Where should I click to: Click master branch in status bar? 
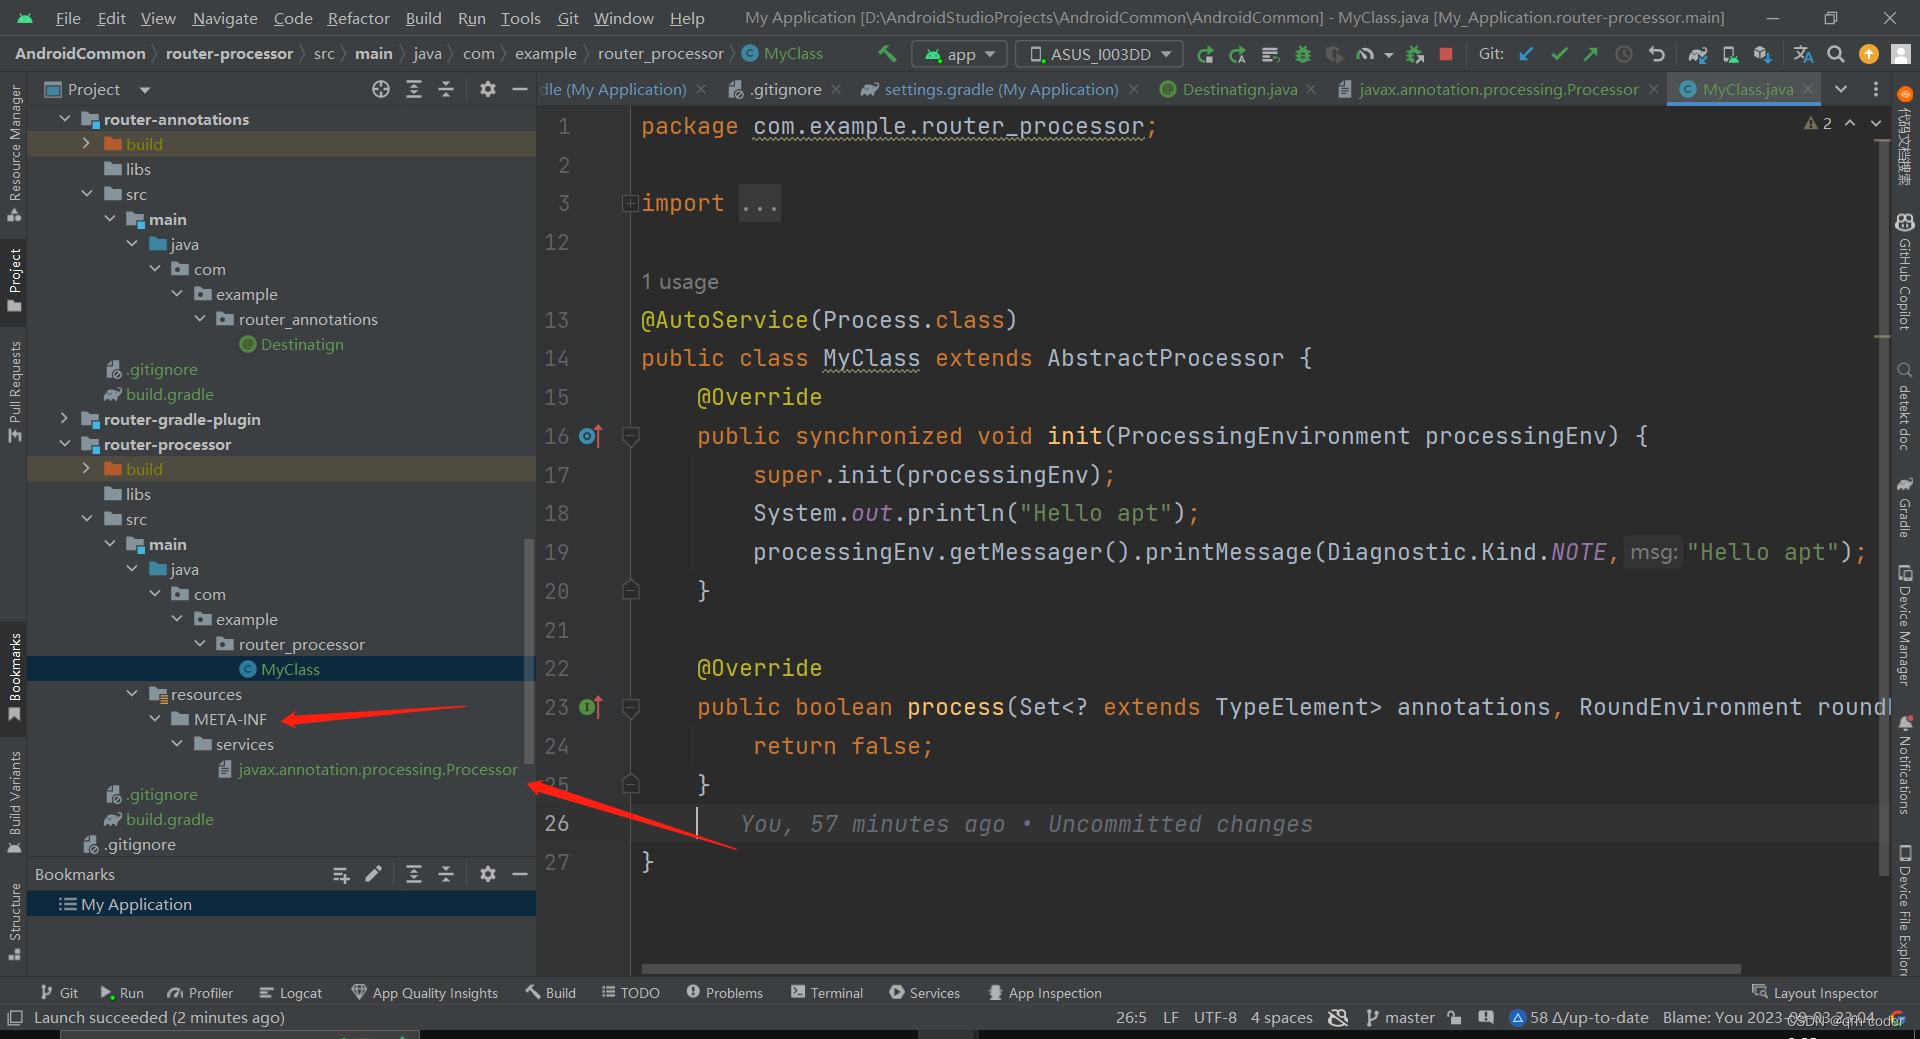click(1400, 1018)
